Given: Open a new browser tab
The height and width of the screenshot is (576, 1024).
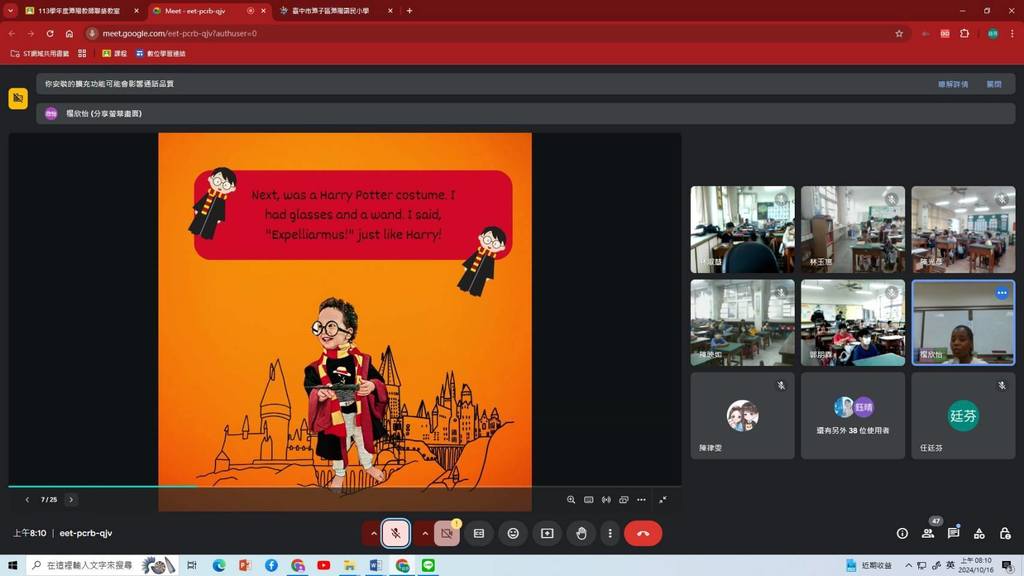Looking at the screenshot, I should (409, 11).
